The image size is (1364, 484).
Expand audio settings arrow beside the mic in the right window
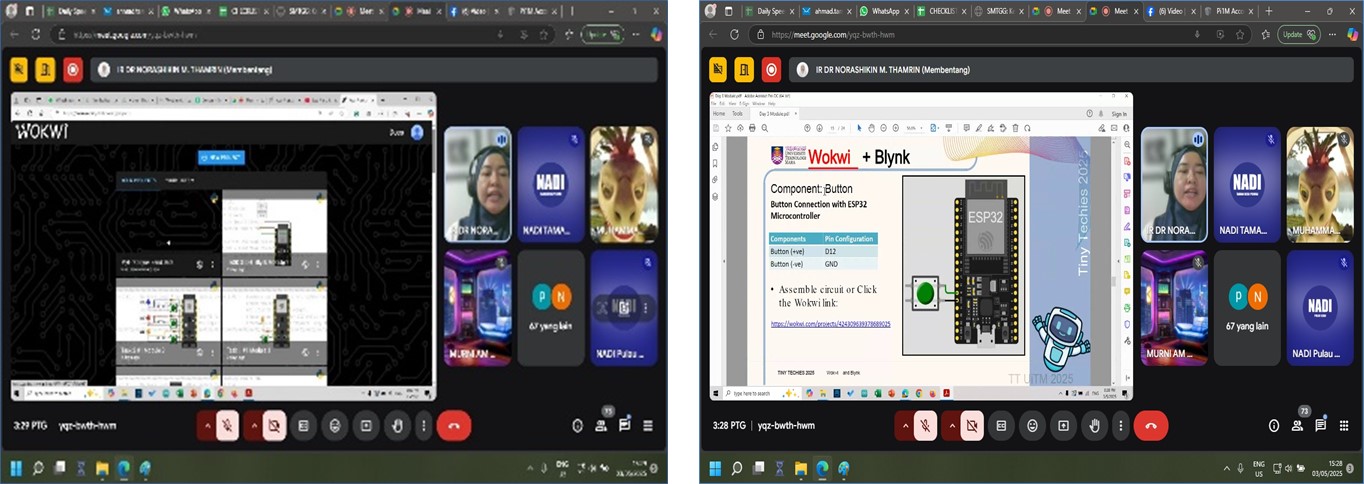coord(906,426)
